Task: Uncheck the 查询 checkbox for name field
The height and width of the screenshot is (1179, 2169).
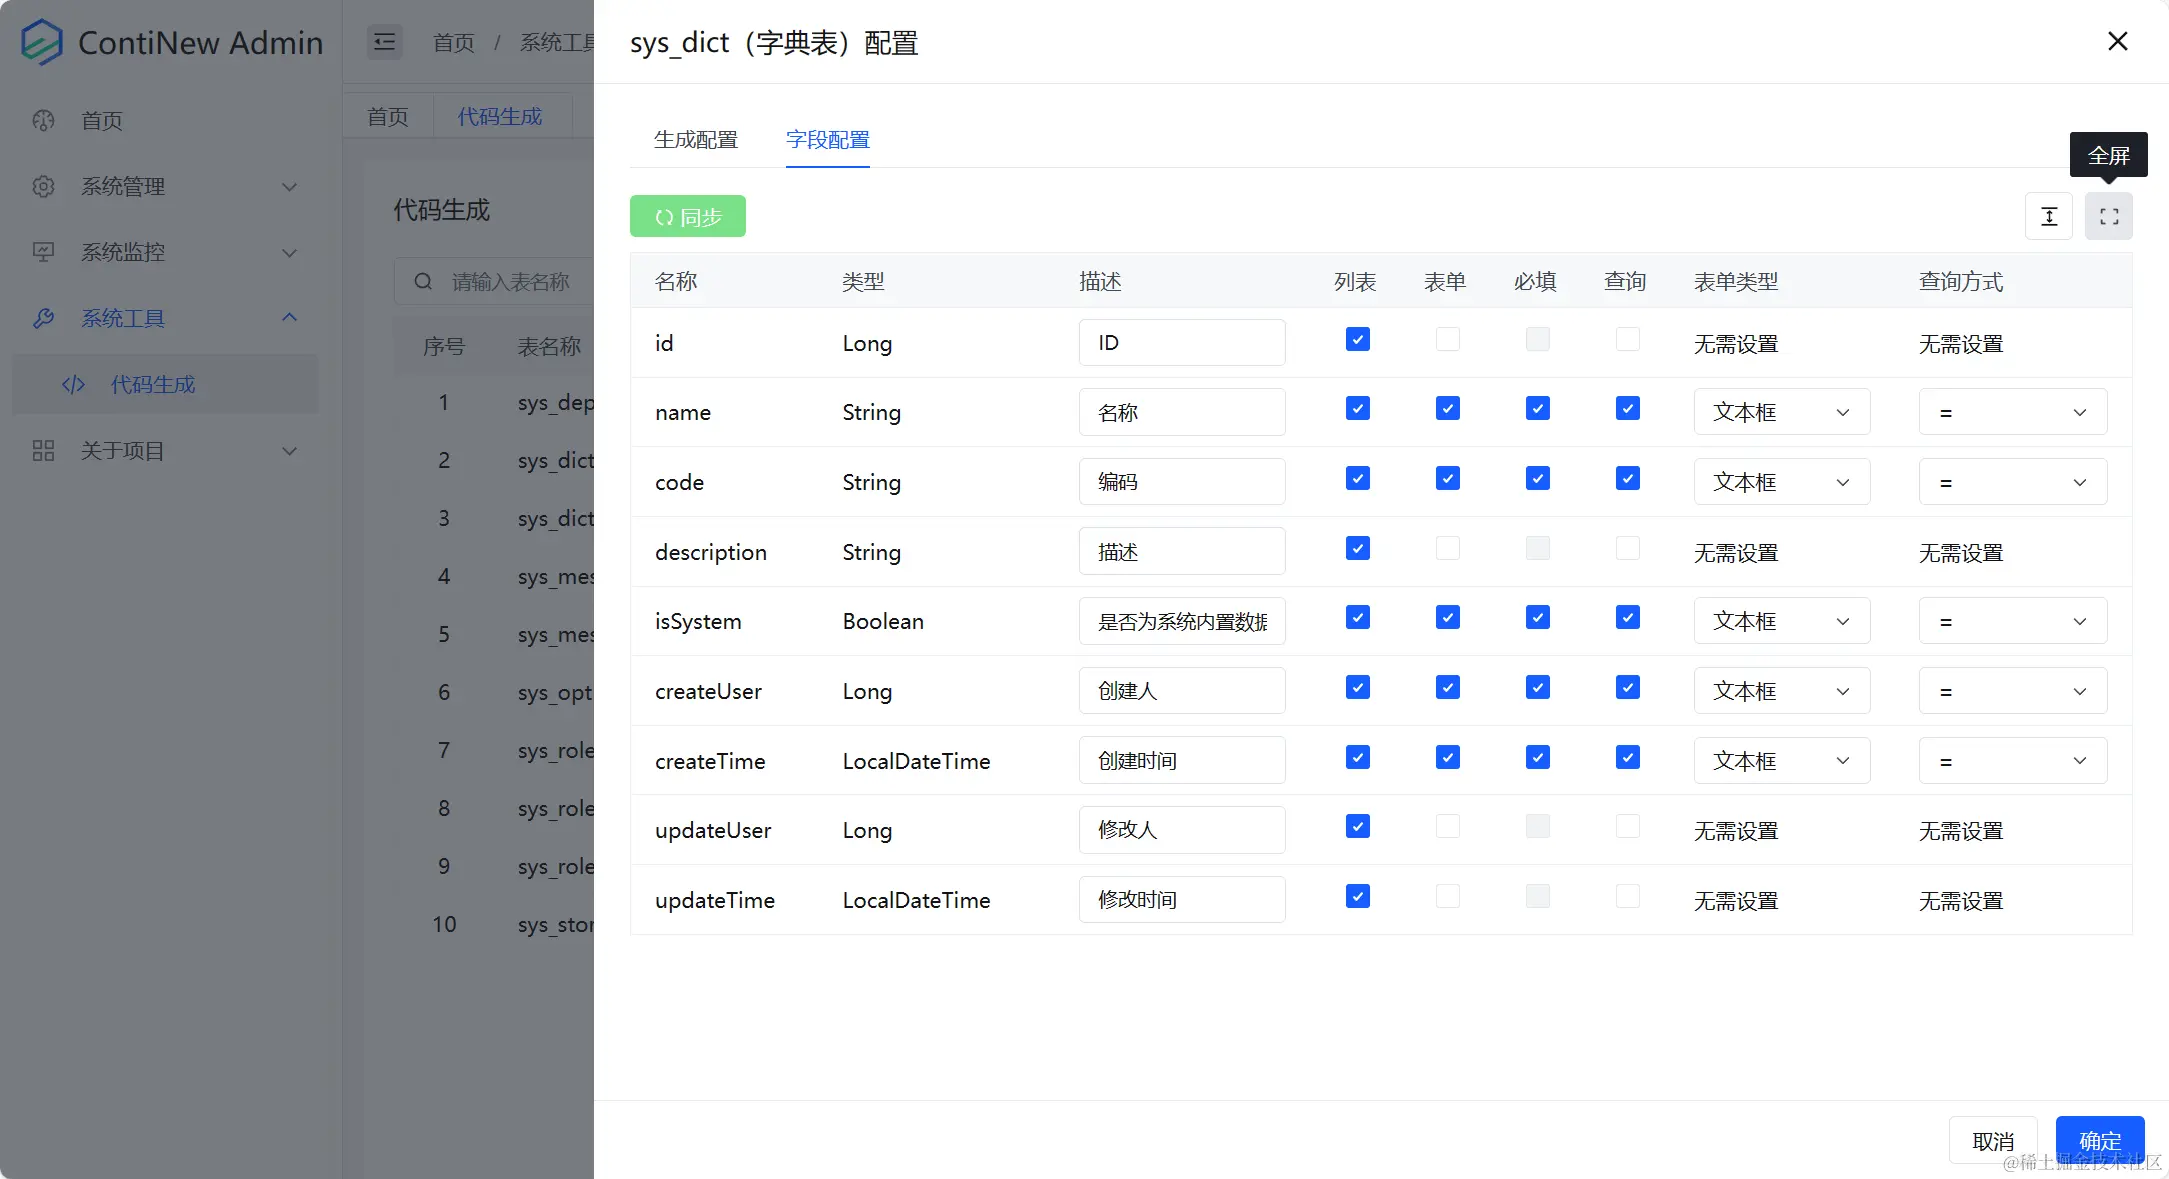Action: [1627, 408]
